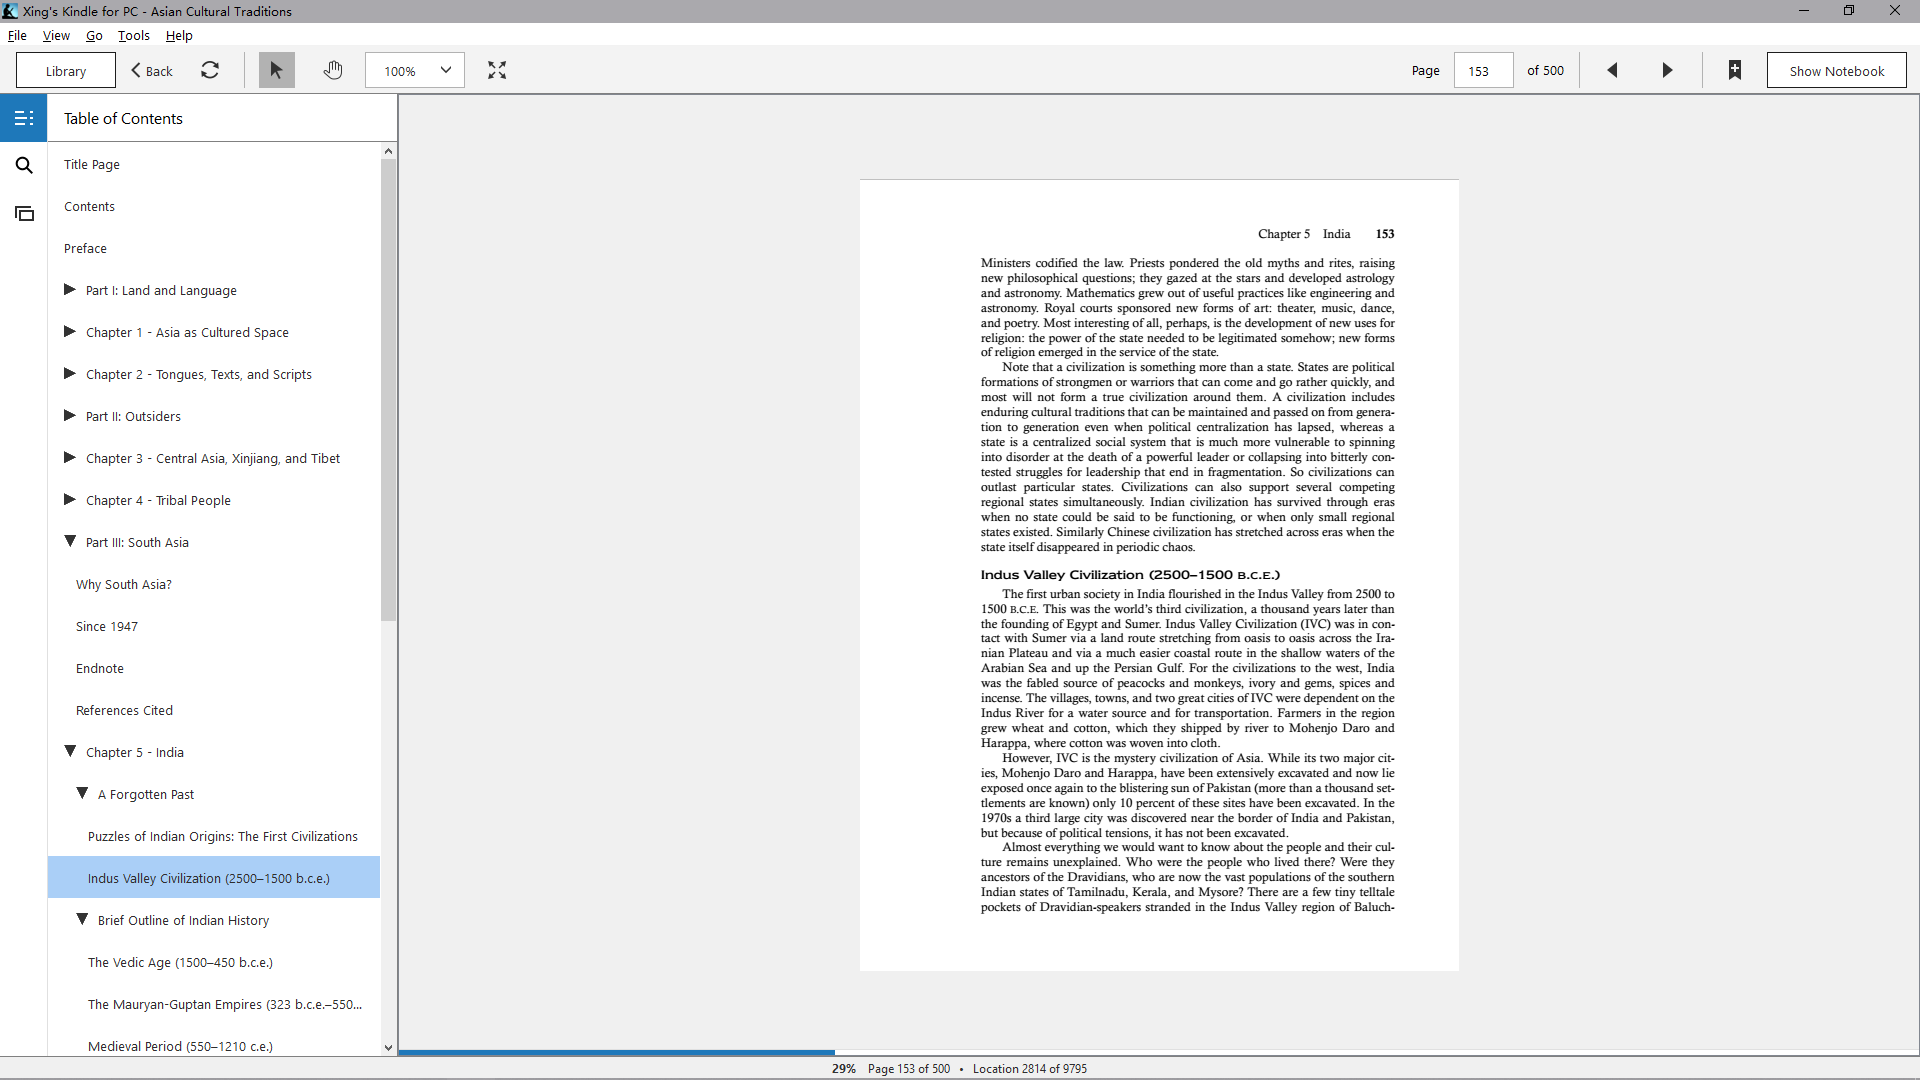Expand Part I: Land and Language
Image resolution: width=1920 pixels, height=1080 pixels.
coord(70,289)
